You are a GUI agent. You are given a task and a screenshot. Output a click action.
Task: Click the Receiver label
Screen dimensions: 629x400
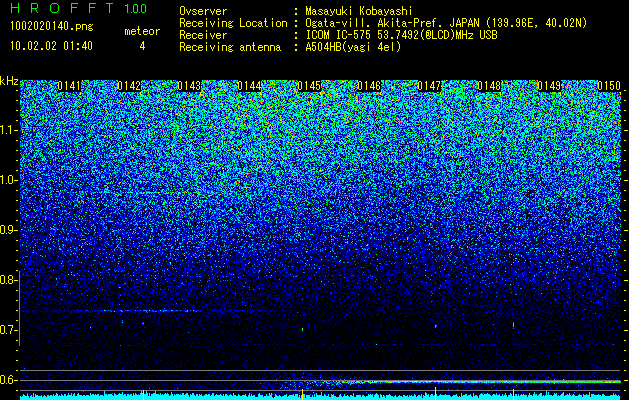(203, 35)
